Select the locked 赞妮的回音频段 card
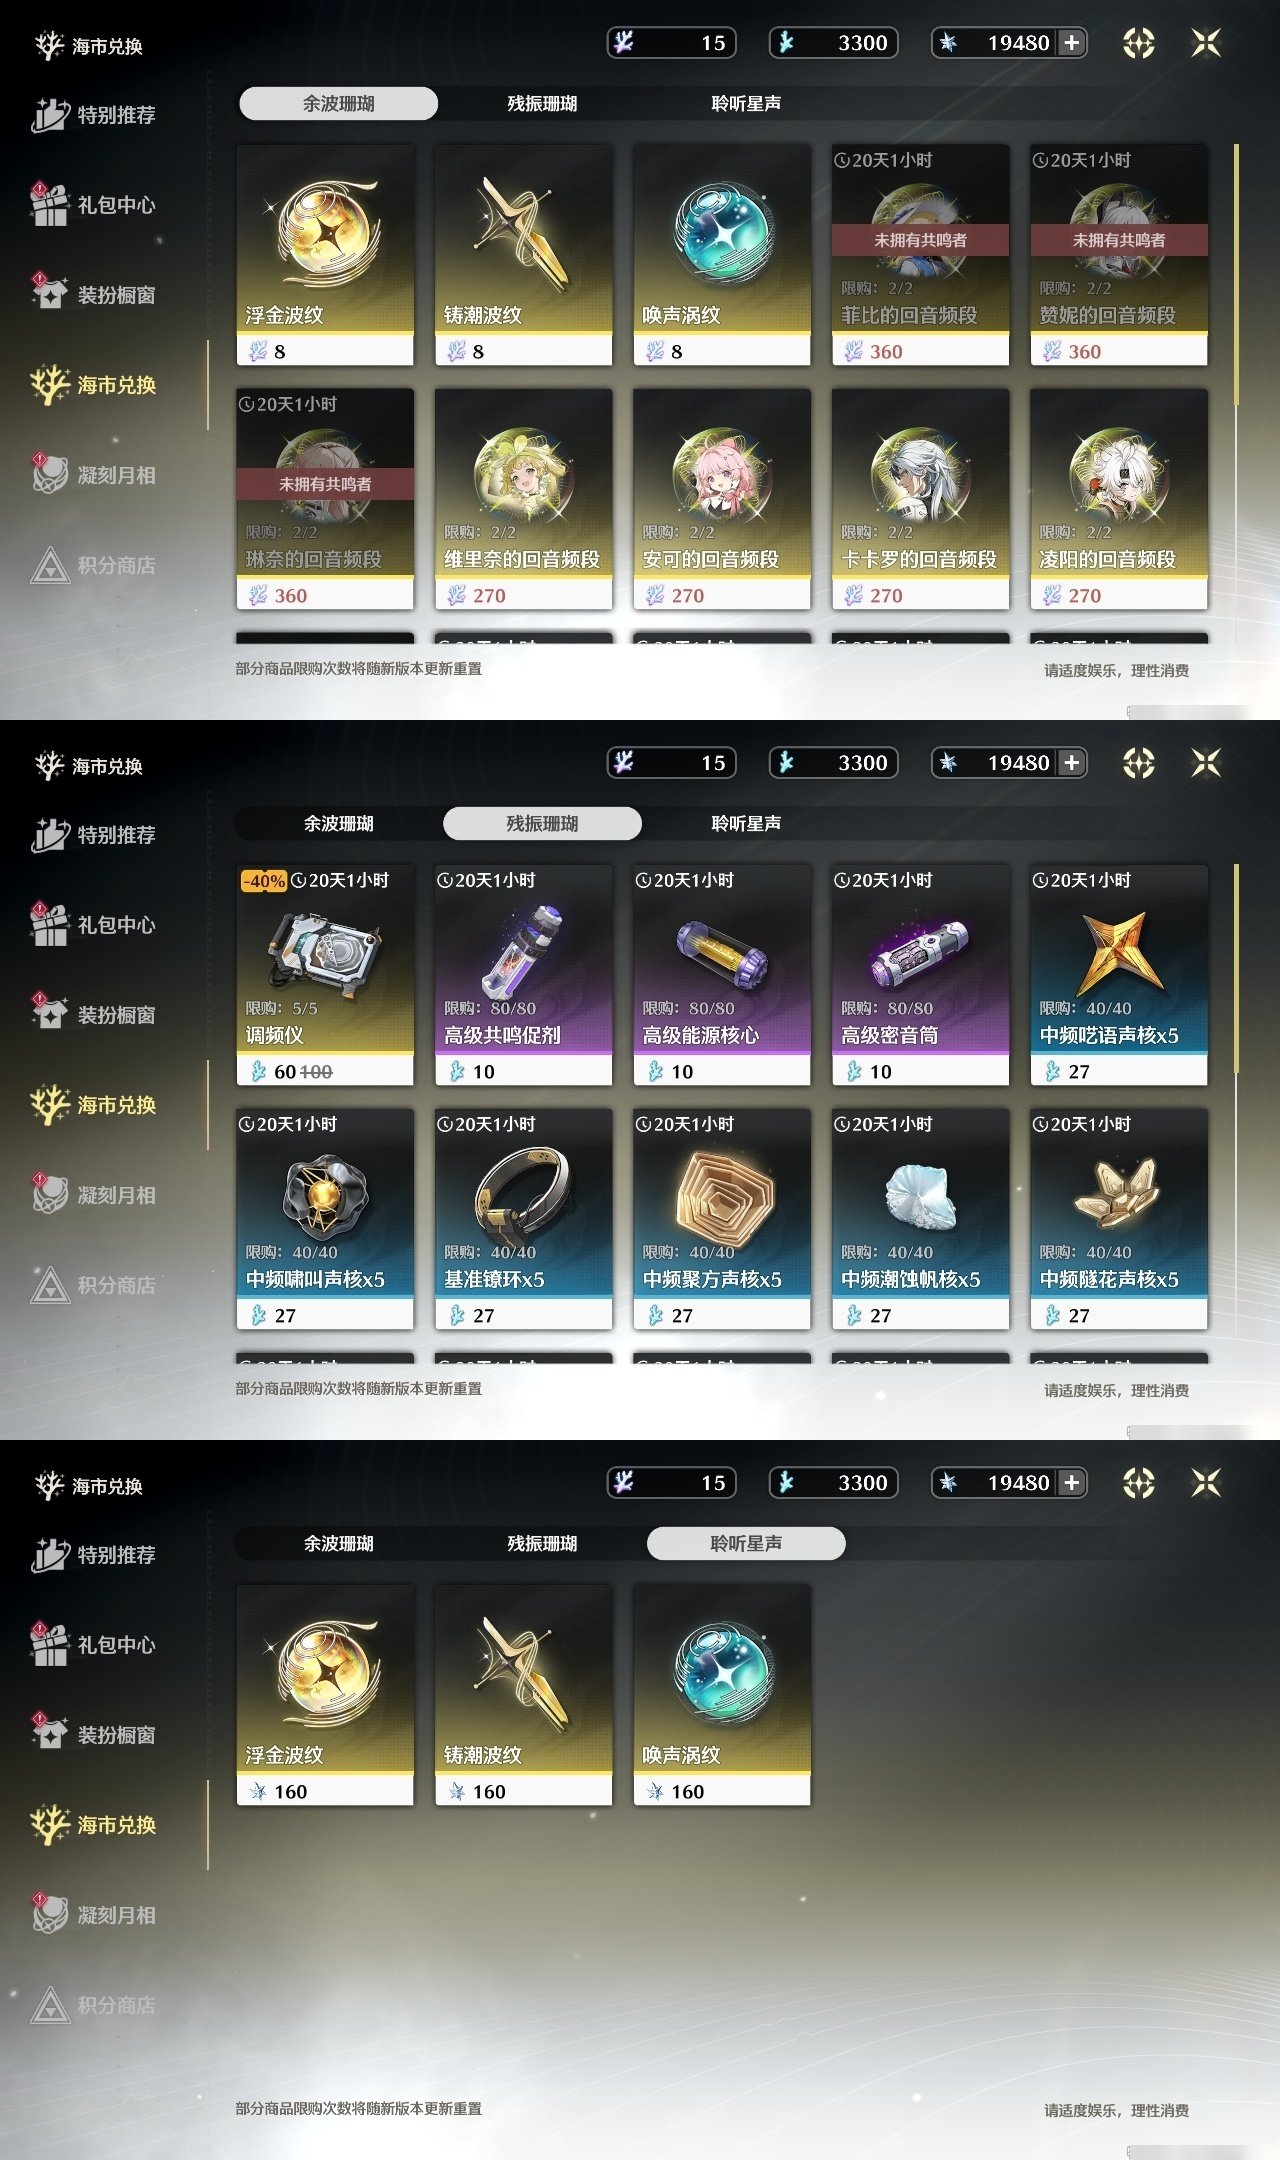 [1119, 255]
